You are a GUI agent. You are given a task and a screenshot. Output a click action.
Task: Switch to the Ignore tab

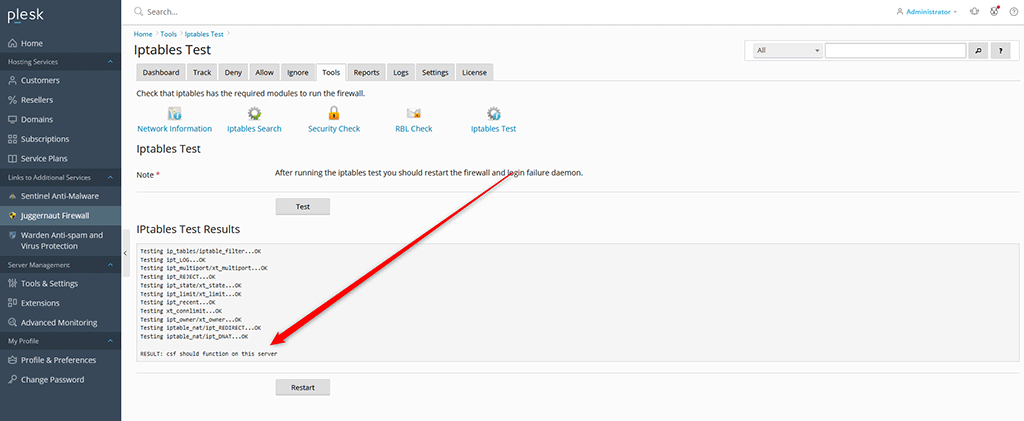click(298, 72)
